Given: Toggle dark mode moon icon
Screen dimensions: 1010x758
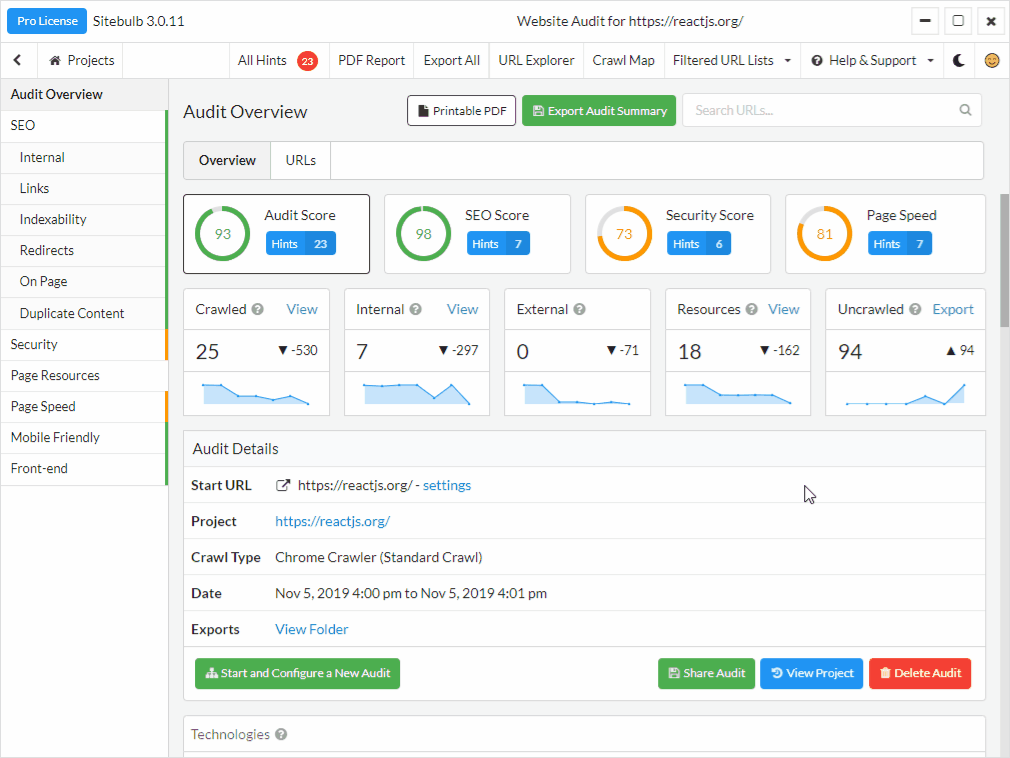Looking at the screenshot, I should [x=959, y=60].
